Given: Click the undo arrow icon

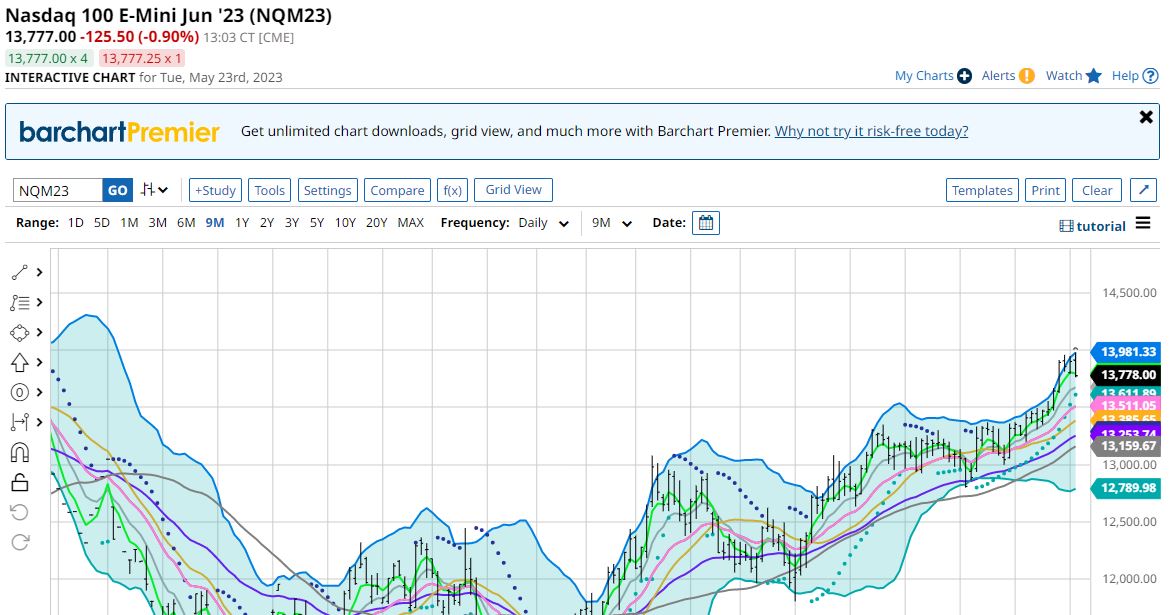Looking at the screenshot, I should (x=19, y=512).
